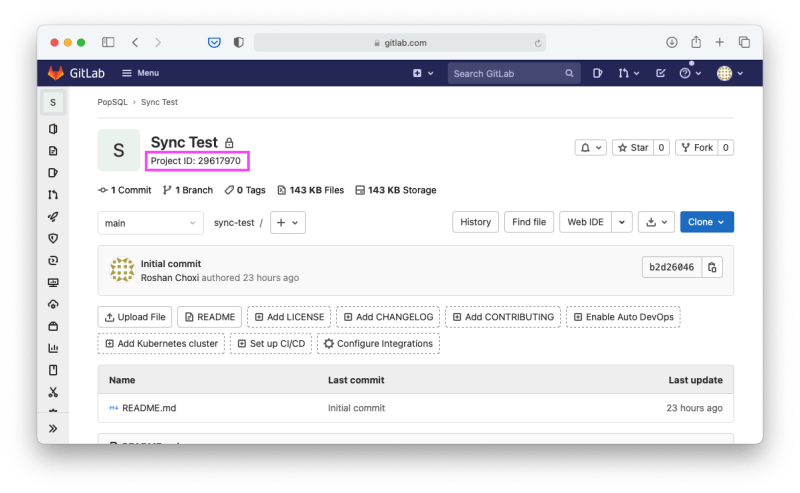Click the Initial commit title link
The image size is (800, 493).
(x=171, y=264)
